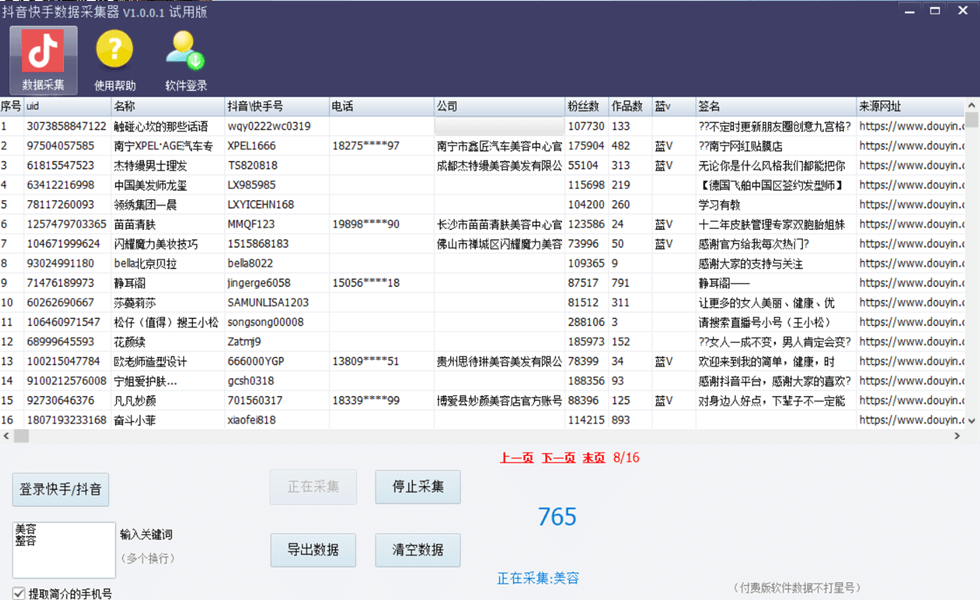Sort by the 蓝v column header
The height and width of the screenshot is (600, 980).
point(674,106)
